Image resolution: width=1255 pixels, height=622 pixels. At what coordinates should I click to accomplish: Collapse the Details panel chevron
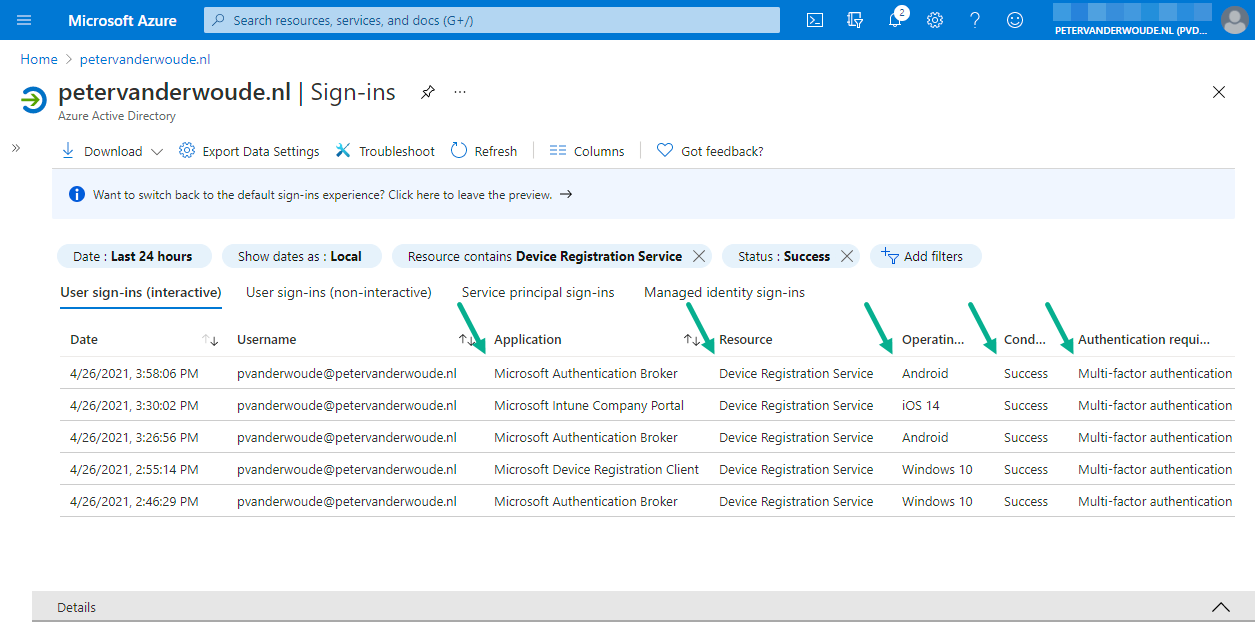pyautogui.click(x=1220, y=607)
